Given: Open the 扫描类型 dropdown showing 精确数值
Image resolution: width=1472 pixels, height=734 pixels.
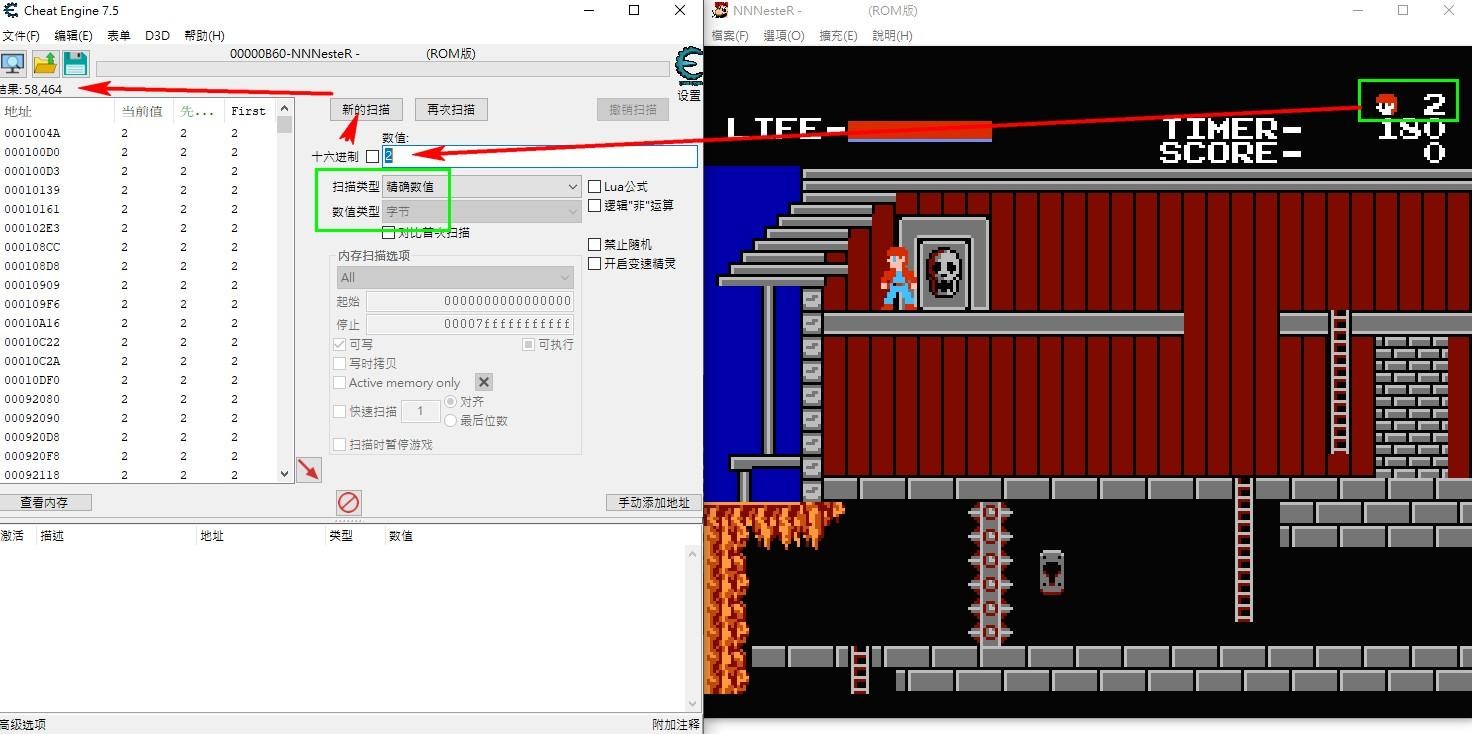Looking at the screenshot, I should tap(481, 187).
